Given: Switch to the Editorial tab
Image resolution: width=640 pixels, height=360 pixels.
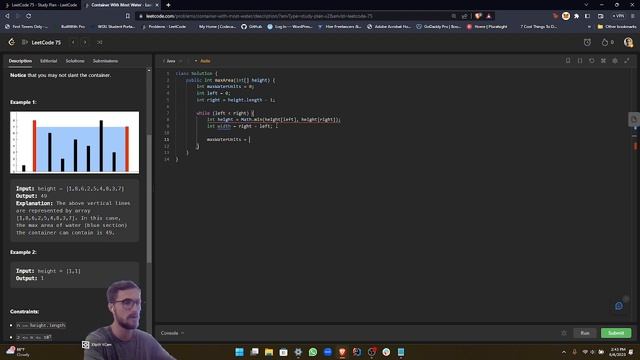Looking at the screenshot, I should pyautogui.click(x=49, y=61).
